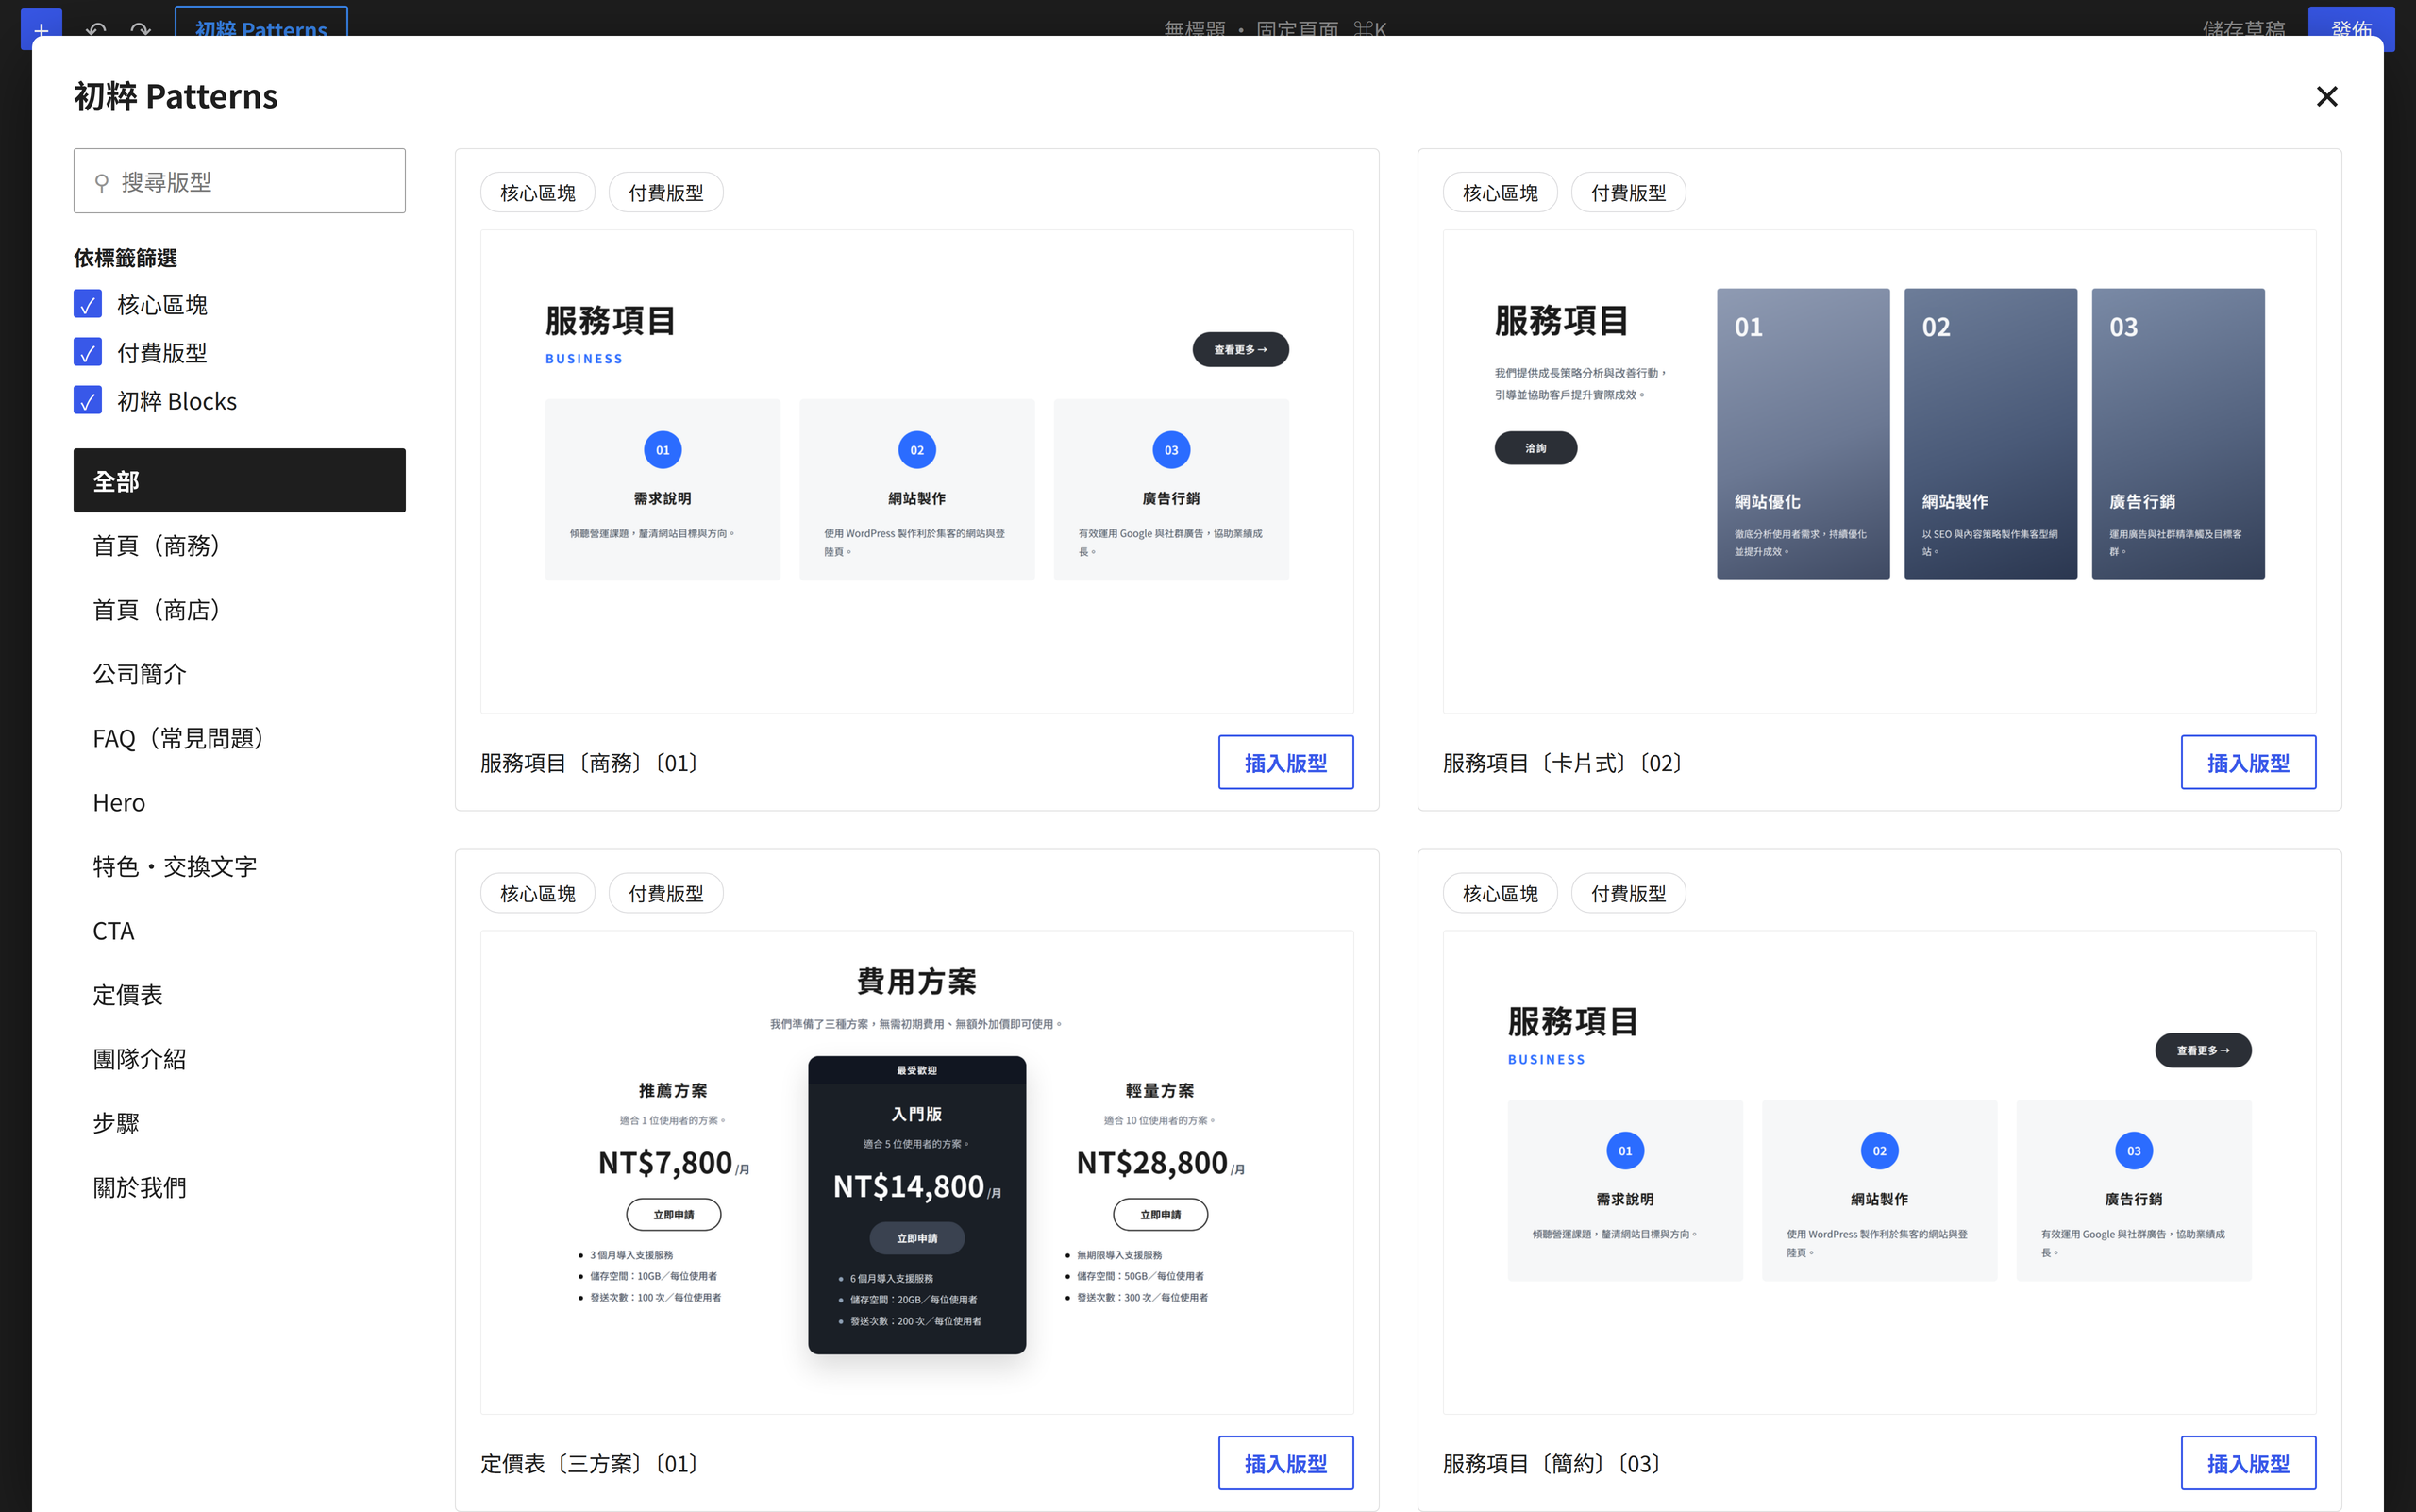Select the 關於我們 category

coord(240,1187)
